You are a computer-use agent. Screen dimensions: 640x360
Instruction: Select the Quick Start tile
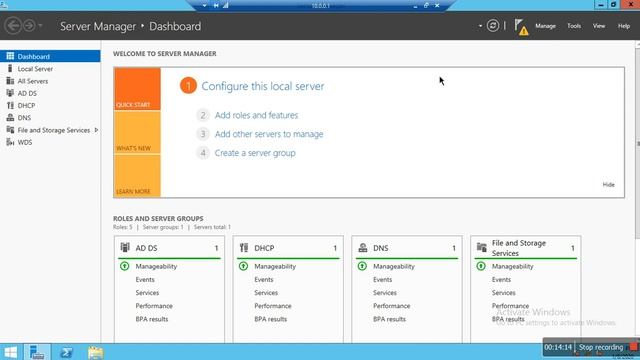pos(137,89)
